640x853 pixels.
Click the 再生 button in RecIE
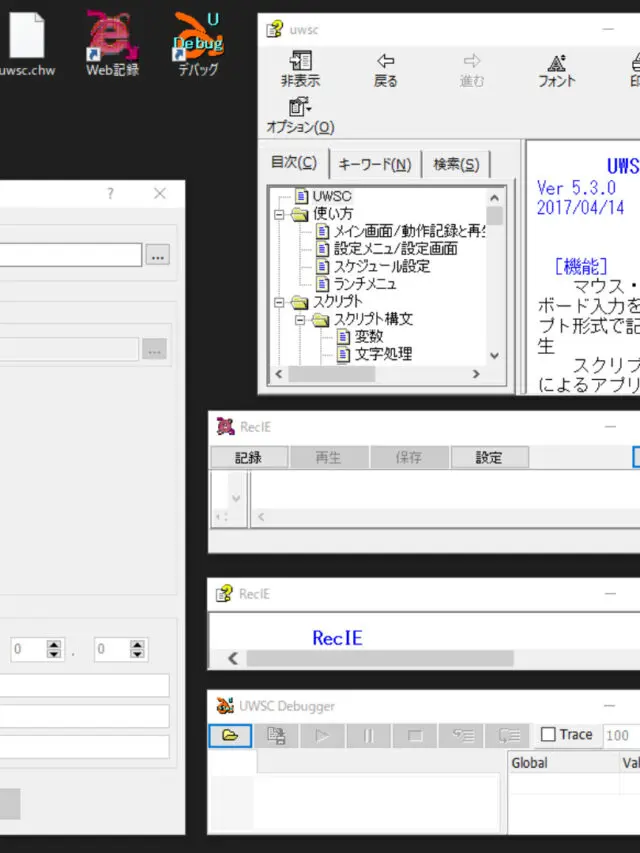point(329,457)
